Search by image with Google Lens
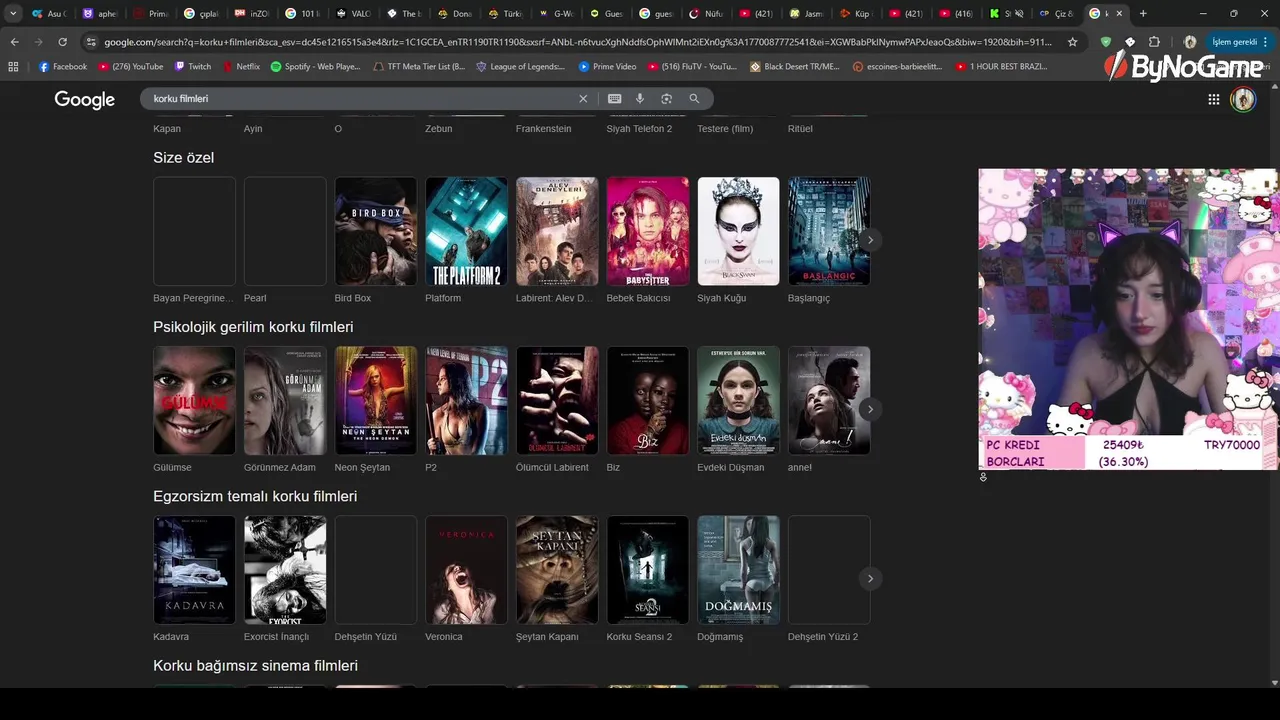1280x720 pixels. tap(666, 99)
